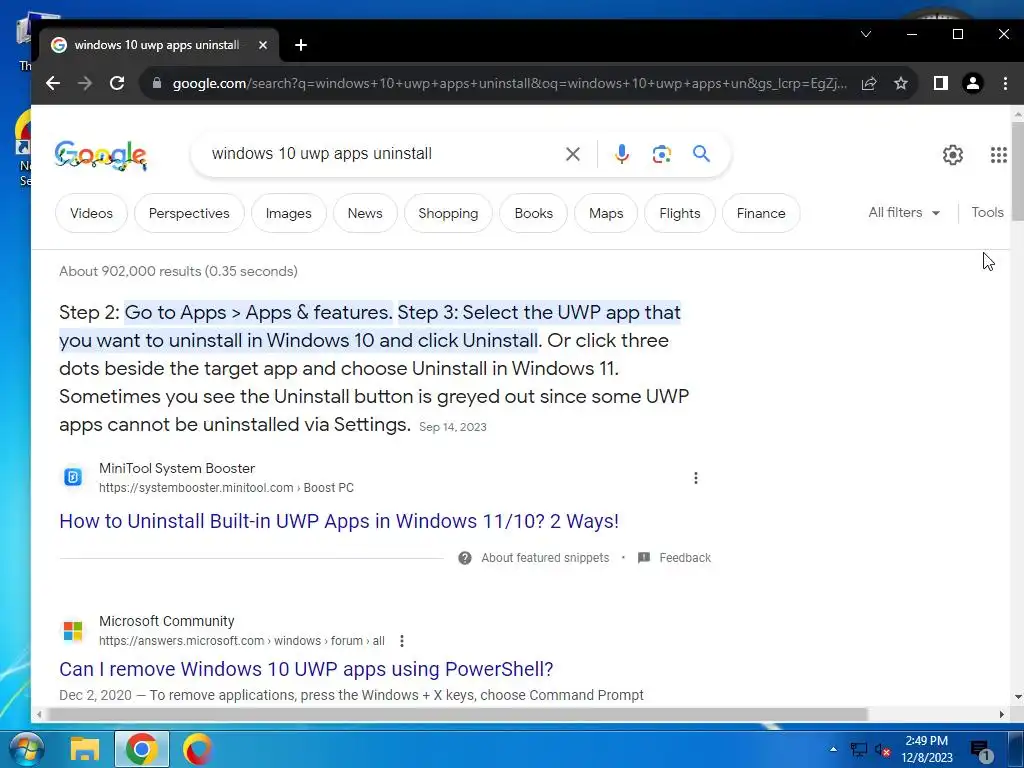Click the About featured snippets question mark icon
This screenshot has height=768, width=1024.
tap(465, 558)
